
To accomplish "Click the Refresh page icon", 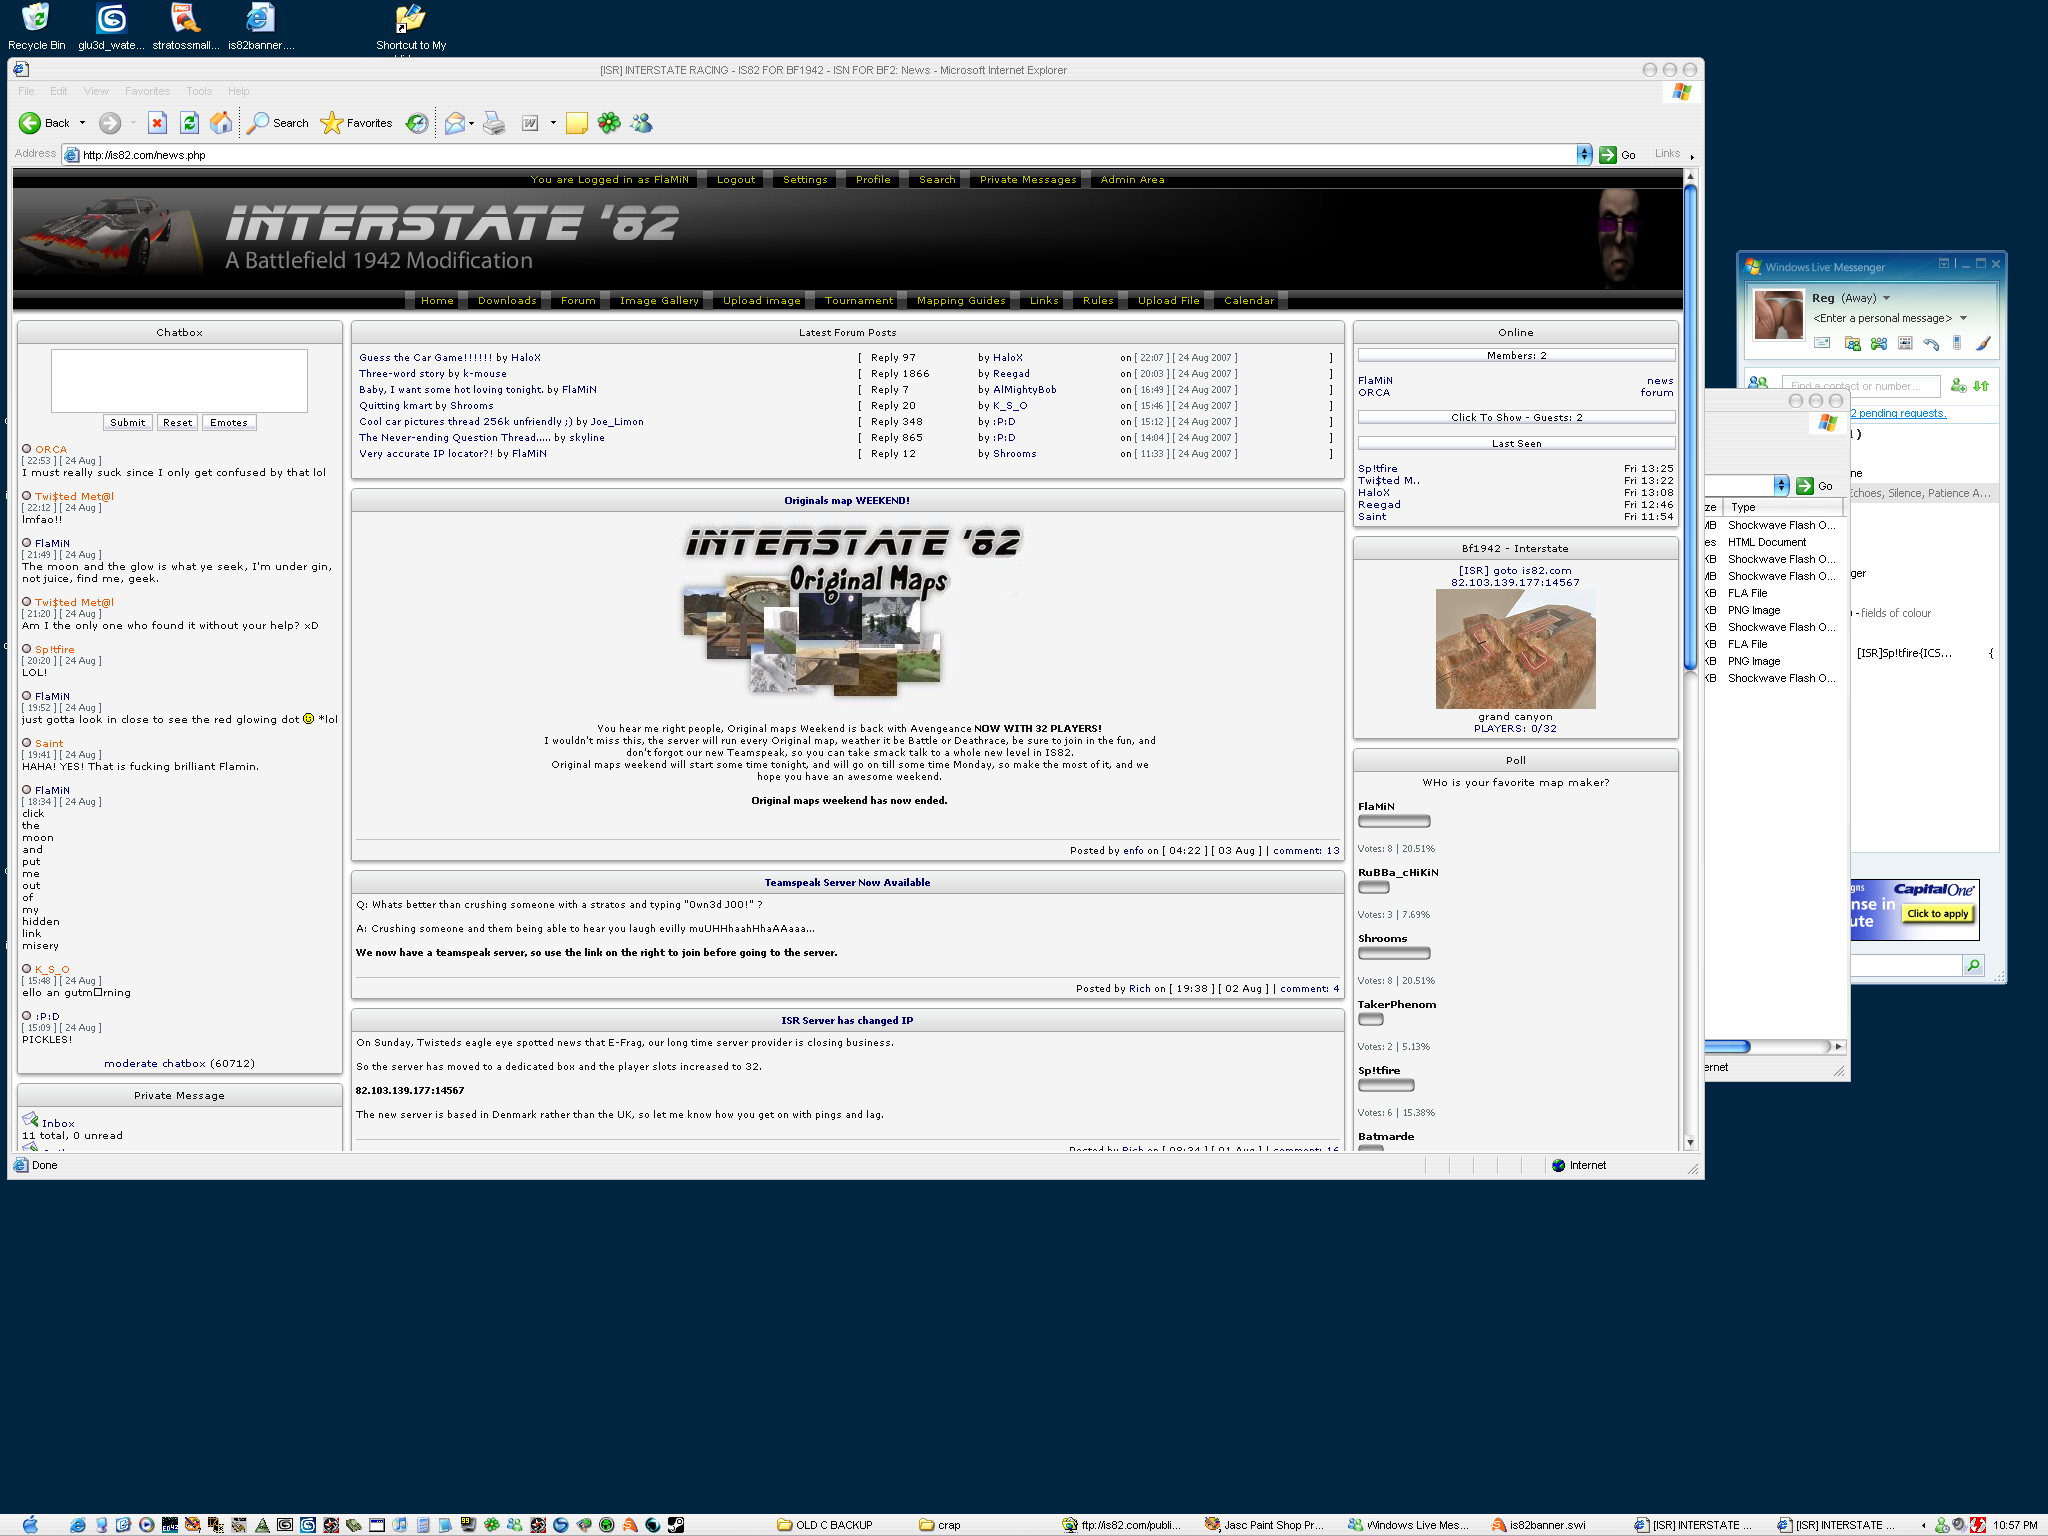I will pos(189,123).
